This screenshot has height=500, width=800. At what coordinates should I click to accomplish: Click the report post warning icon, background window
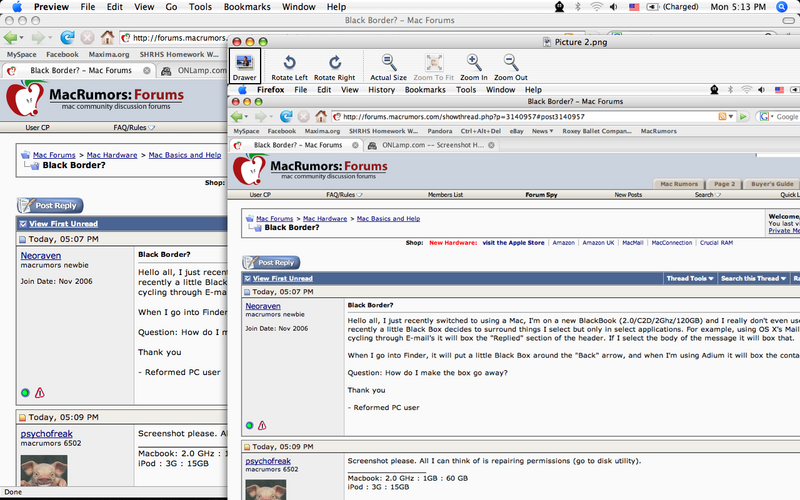(x=40, y=393)
